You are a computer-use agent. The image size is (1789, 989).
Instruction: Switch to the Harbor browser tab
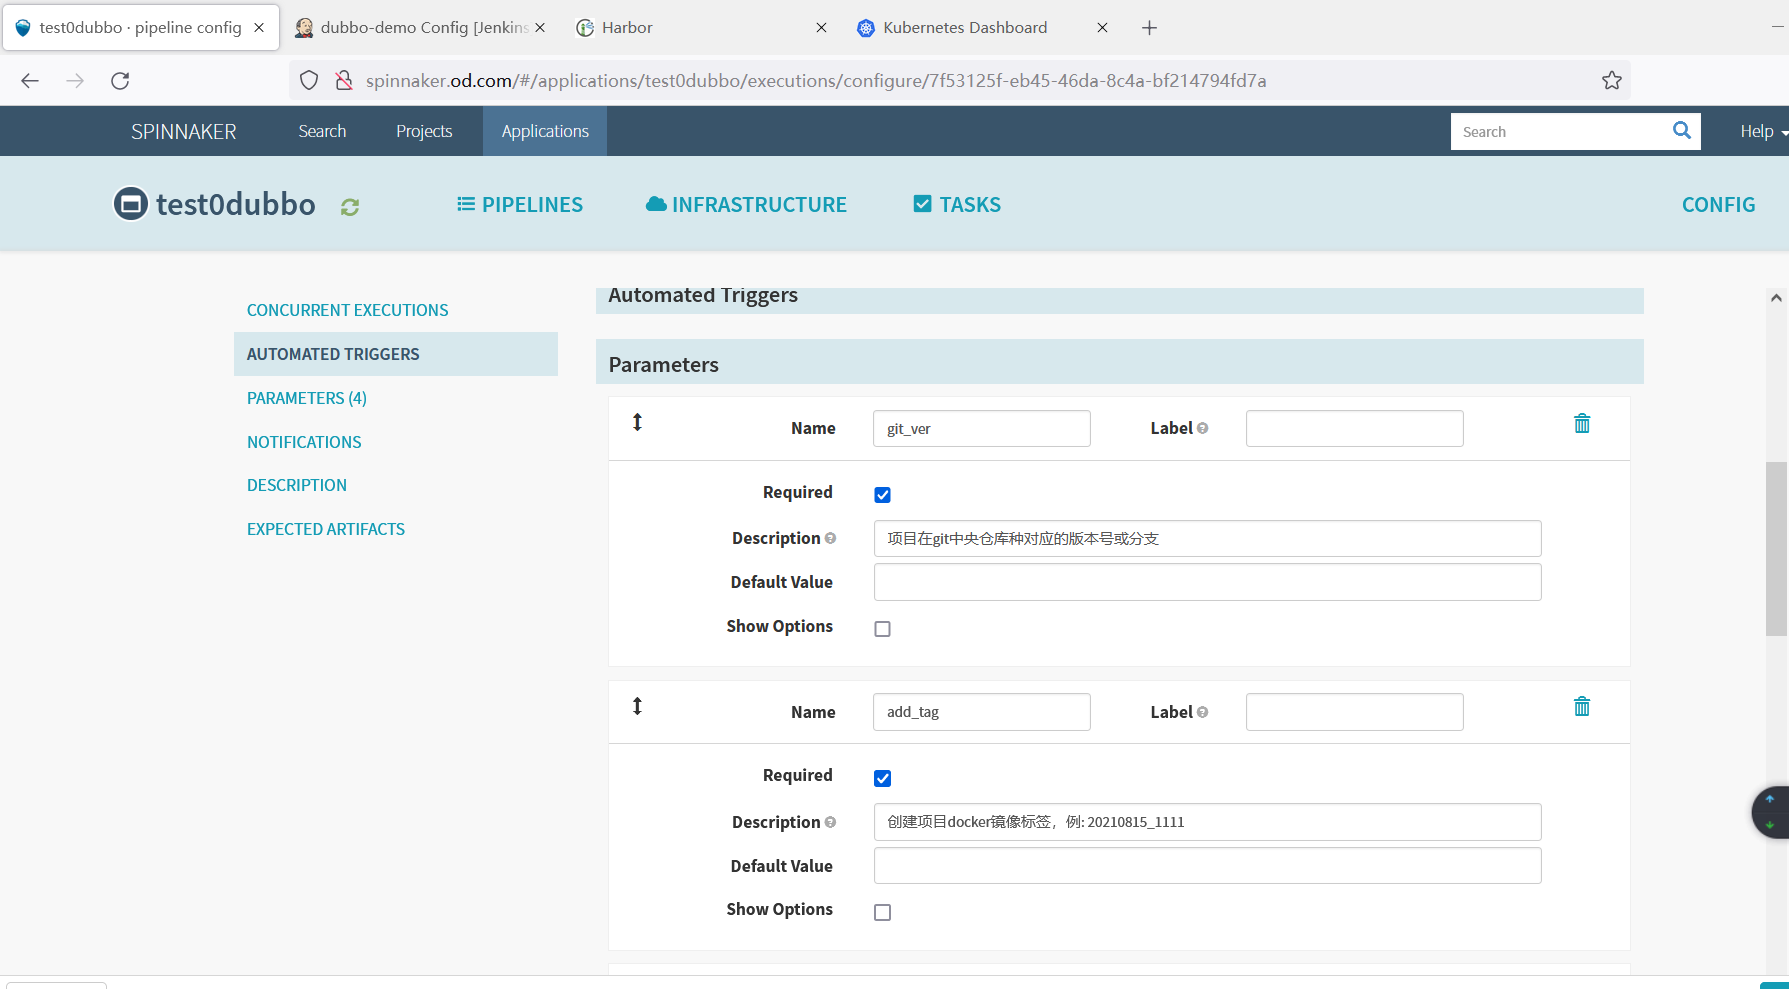627,28
